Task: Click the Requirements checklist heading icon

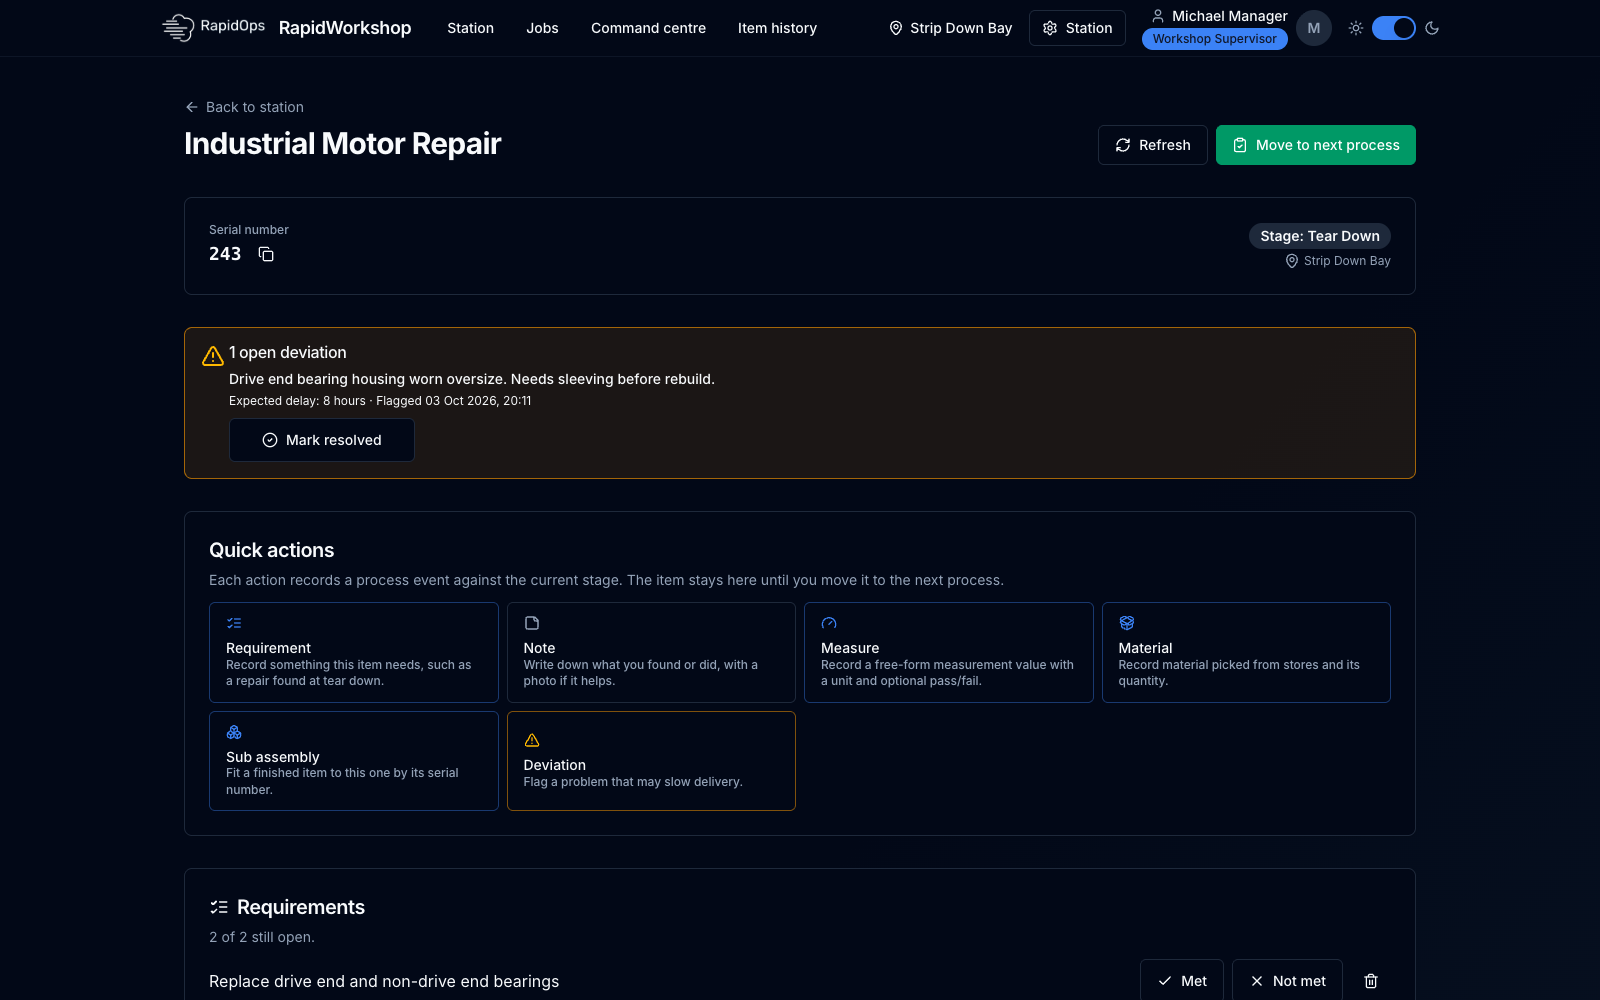Action: [x=219, y=907]
